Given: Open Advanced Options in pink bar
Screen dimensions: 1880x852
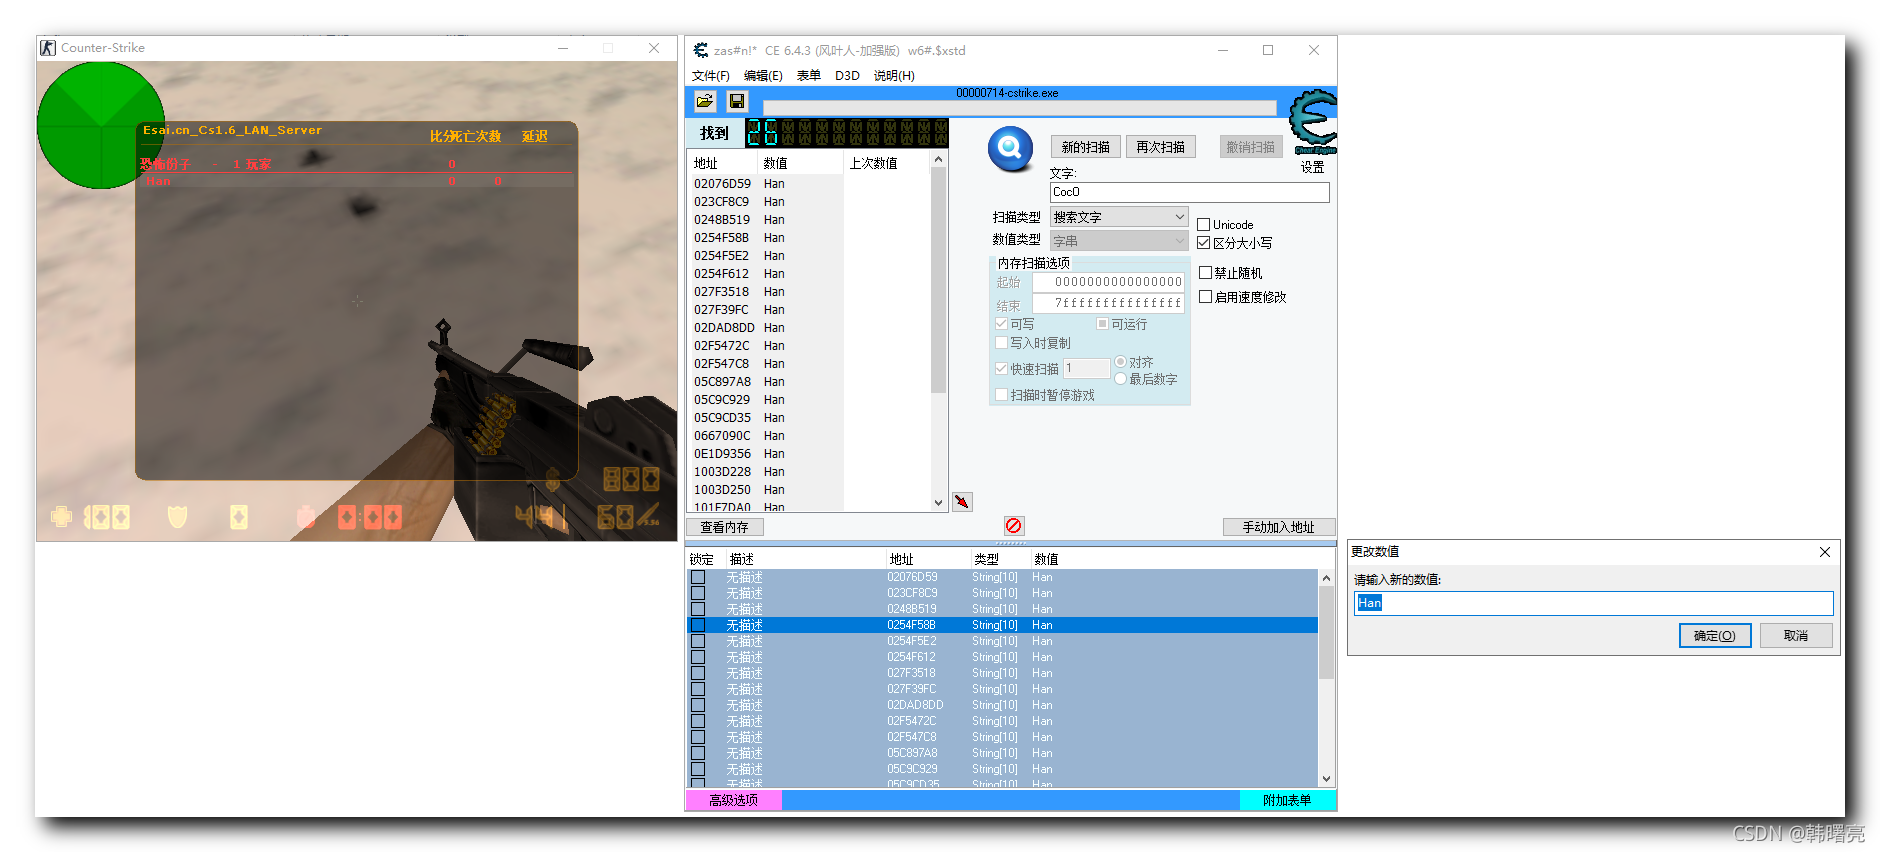Looking at the screenshot, I should (x=733, y=800).
